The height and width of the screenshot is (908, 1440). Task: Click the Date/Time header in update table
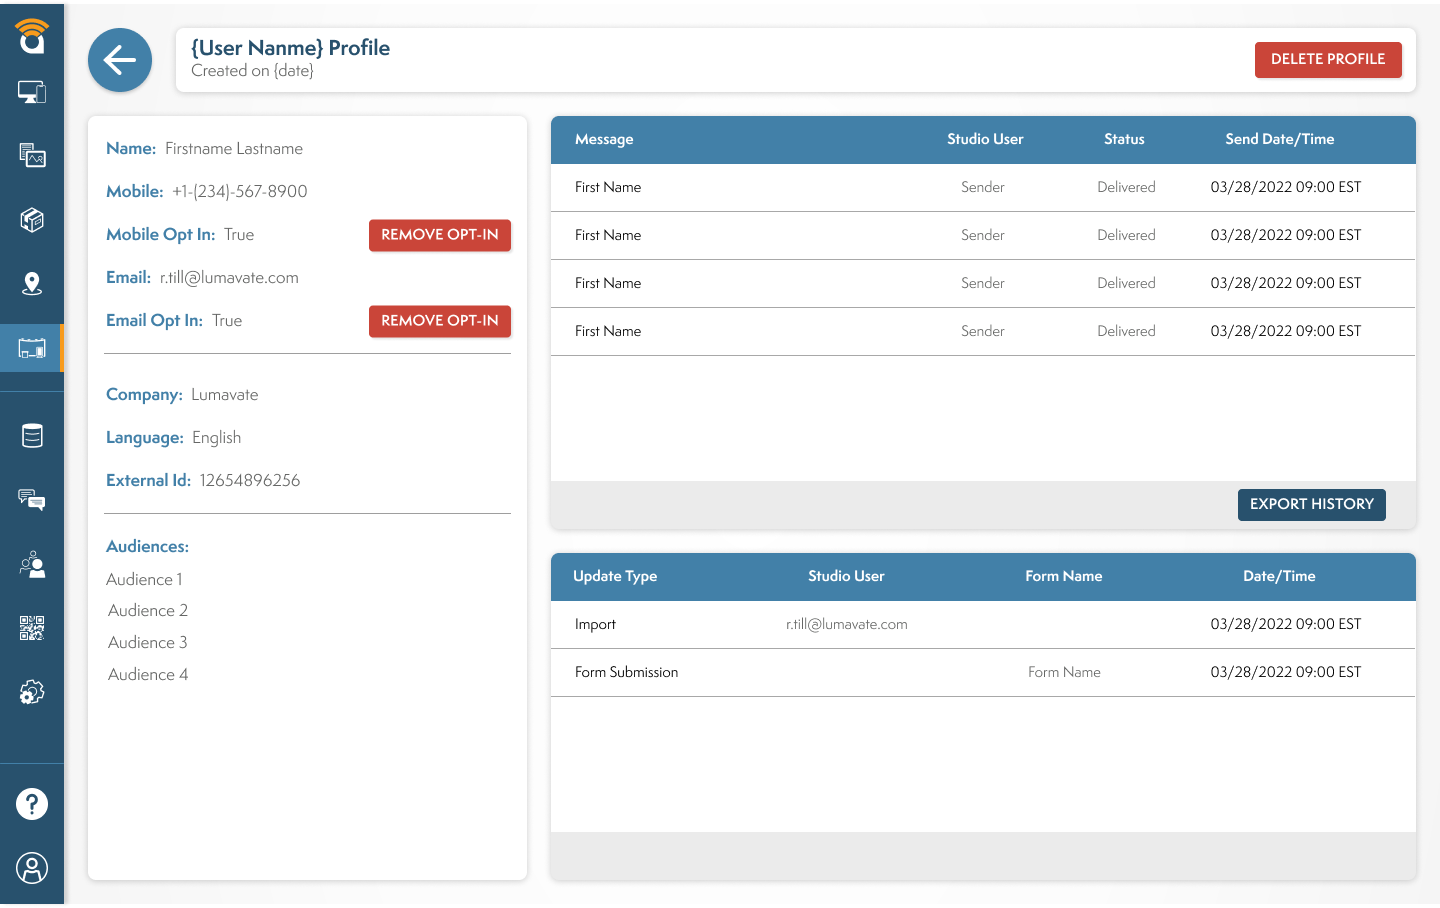coord(1279,576)
